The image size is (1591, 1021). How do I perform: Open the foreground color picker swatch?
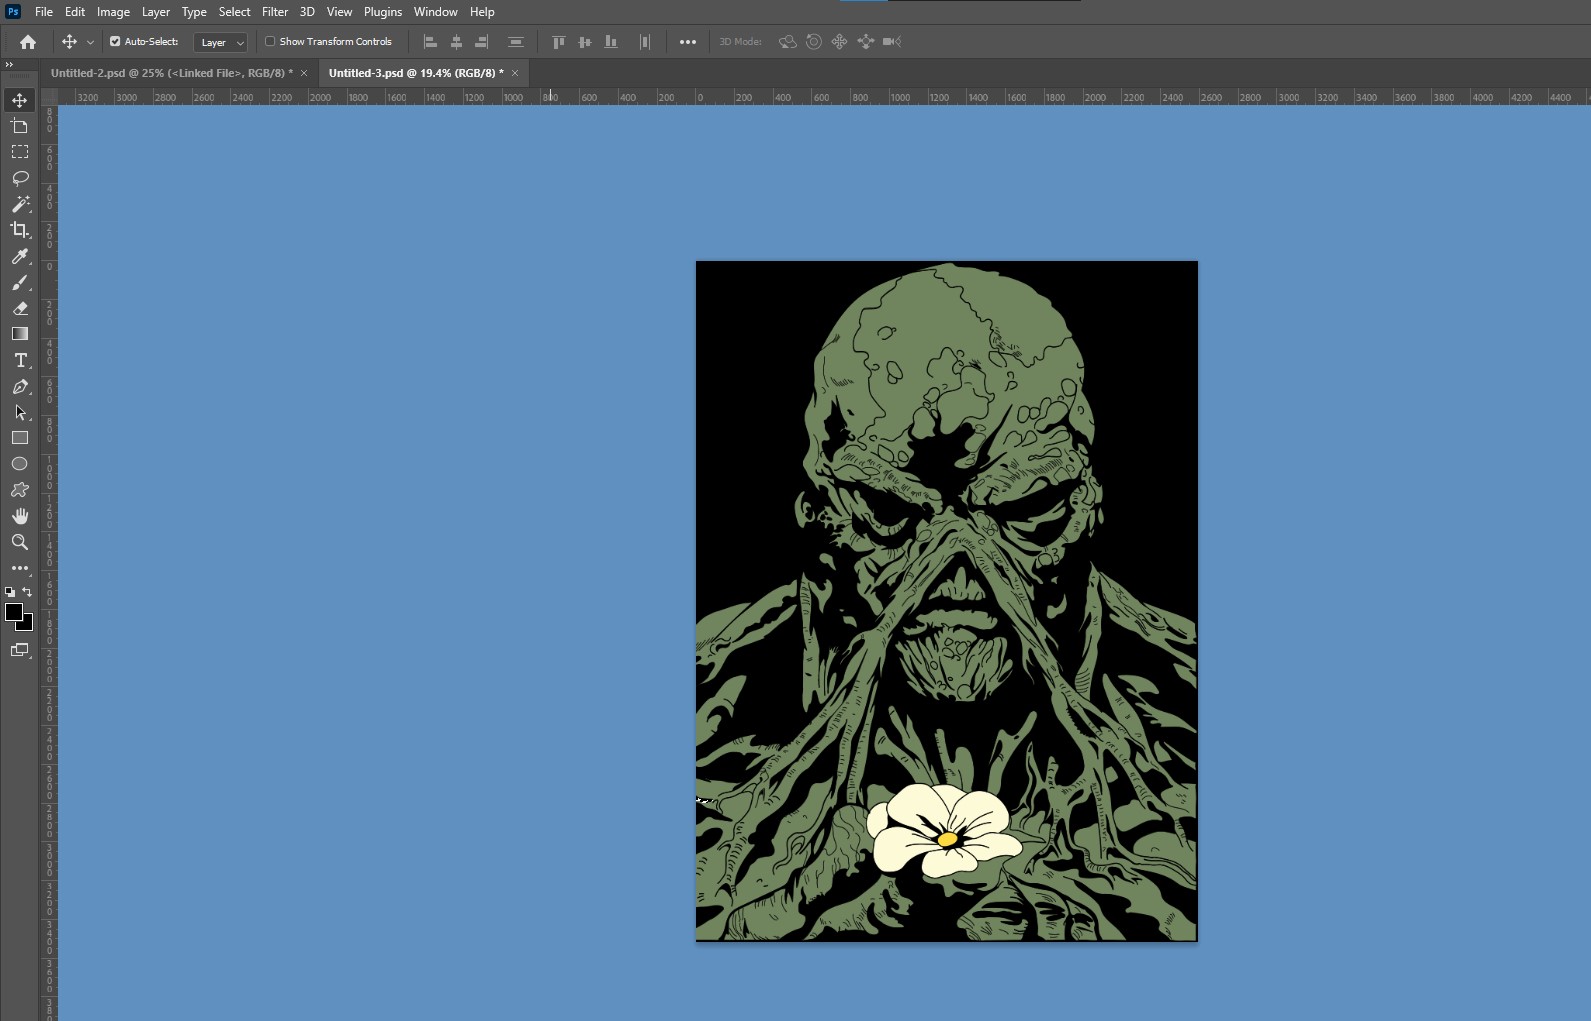tap(13, 612)
